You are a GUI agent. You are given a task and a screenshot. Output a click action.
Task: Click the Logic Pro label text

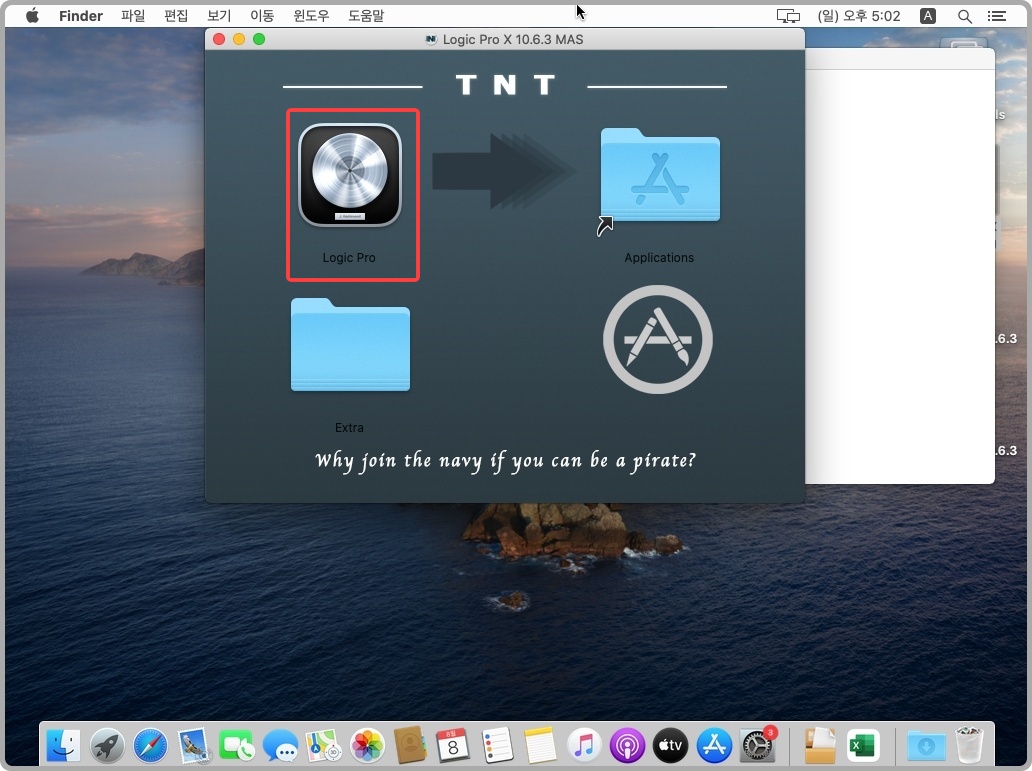349,257
